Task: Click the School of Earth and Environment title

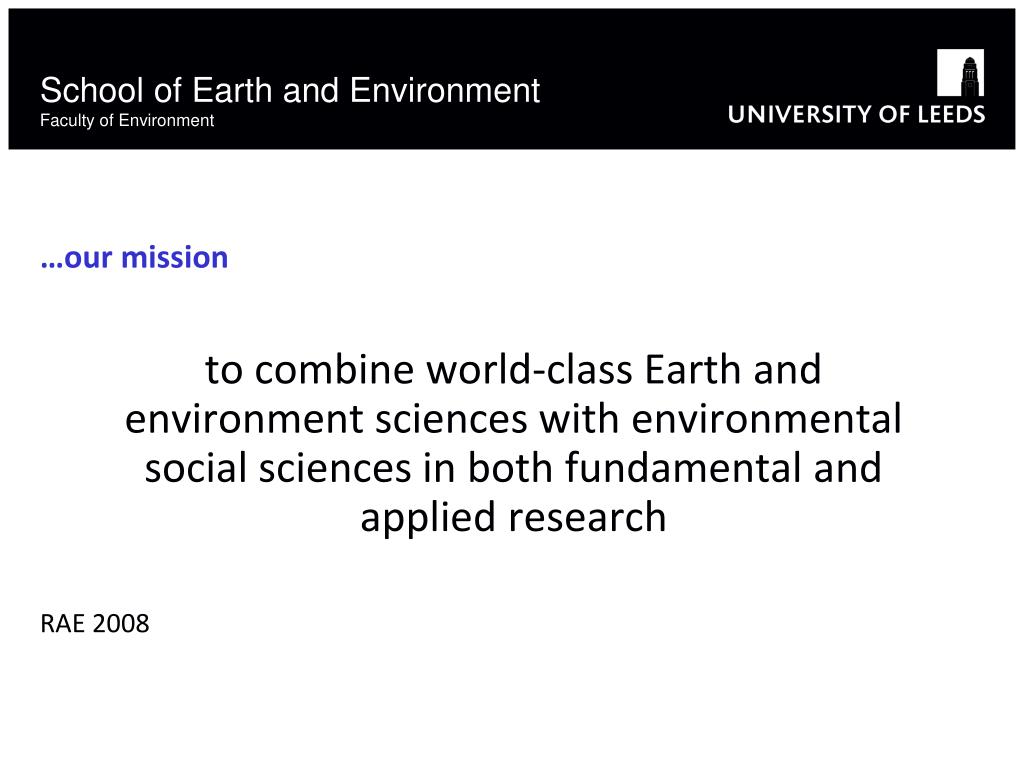Action: (x=290, y=90)
